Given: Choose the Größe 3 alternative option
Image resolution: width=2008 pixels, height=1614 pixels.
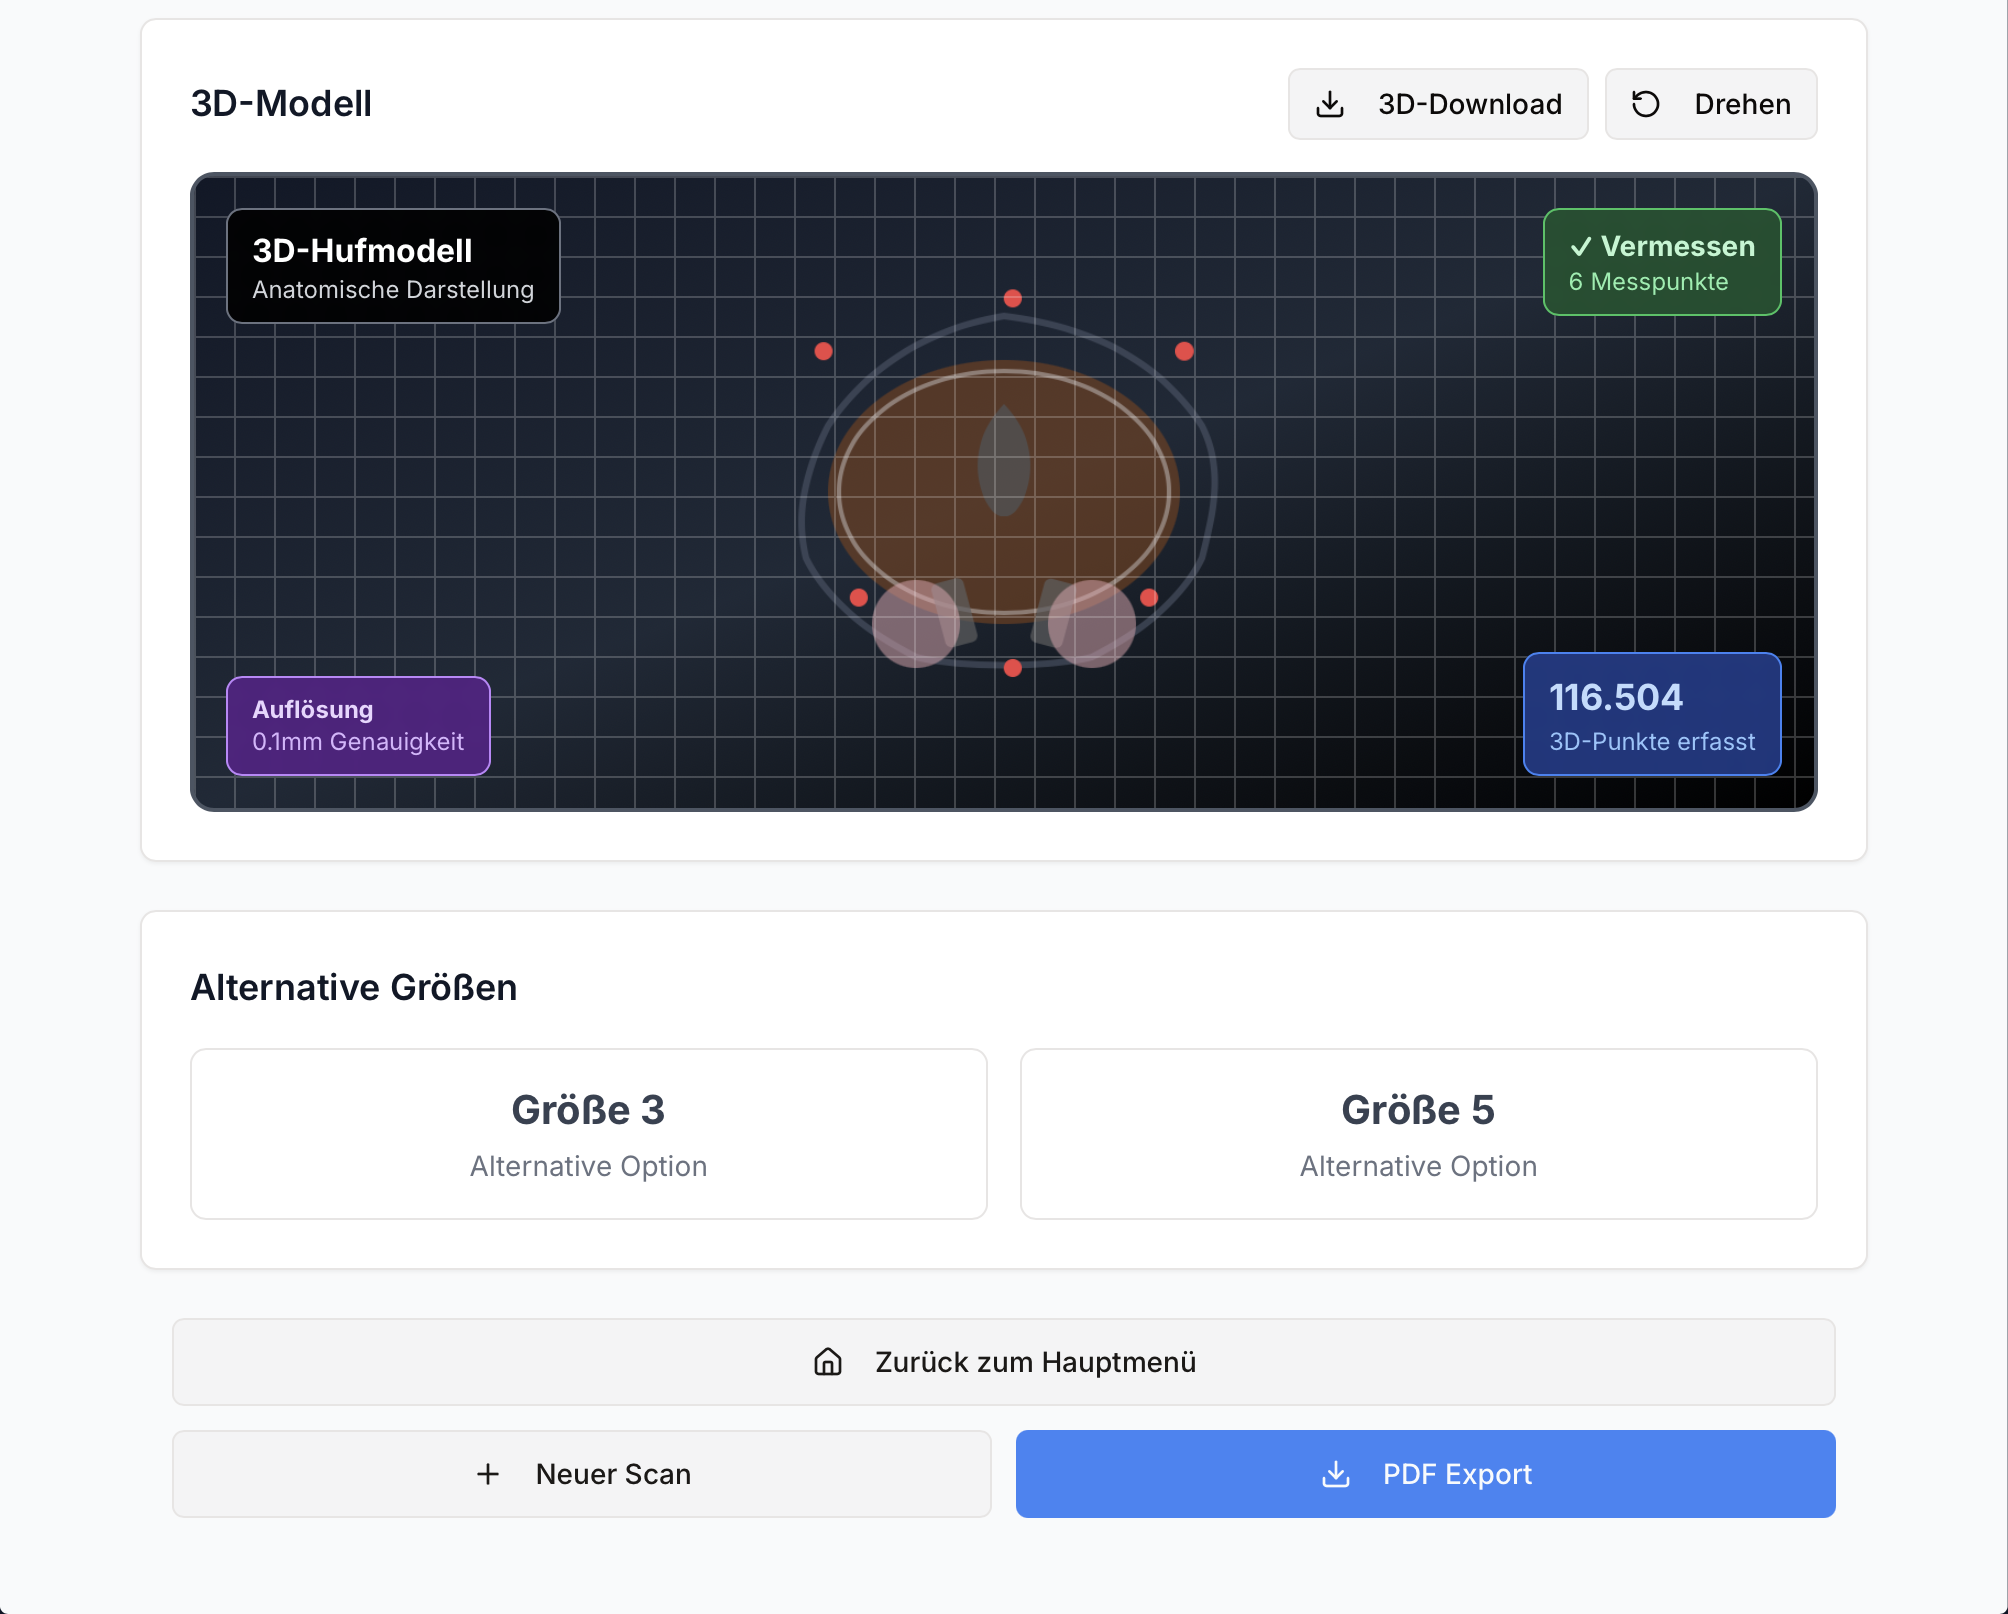Looking at the screenshot, I should pyautogui.click(x=588, y=1134).
